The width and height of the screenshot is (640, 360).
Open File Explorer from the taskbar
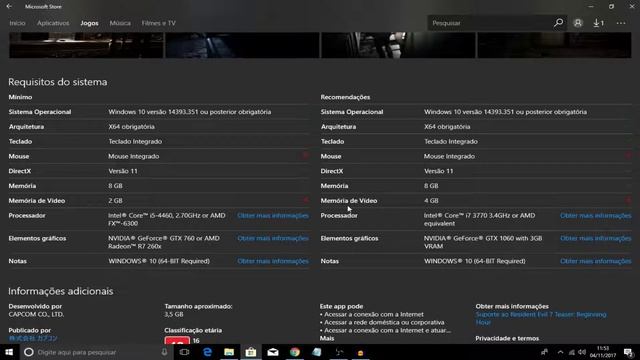(229, 352)
